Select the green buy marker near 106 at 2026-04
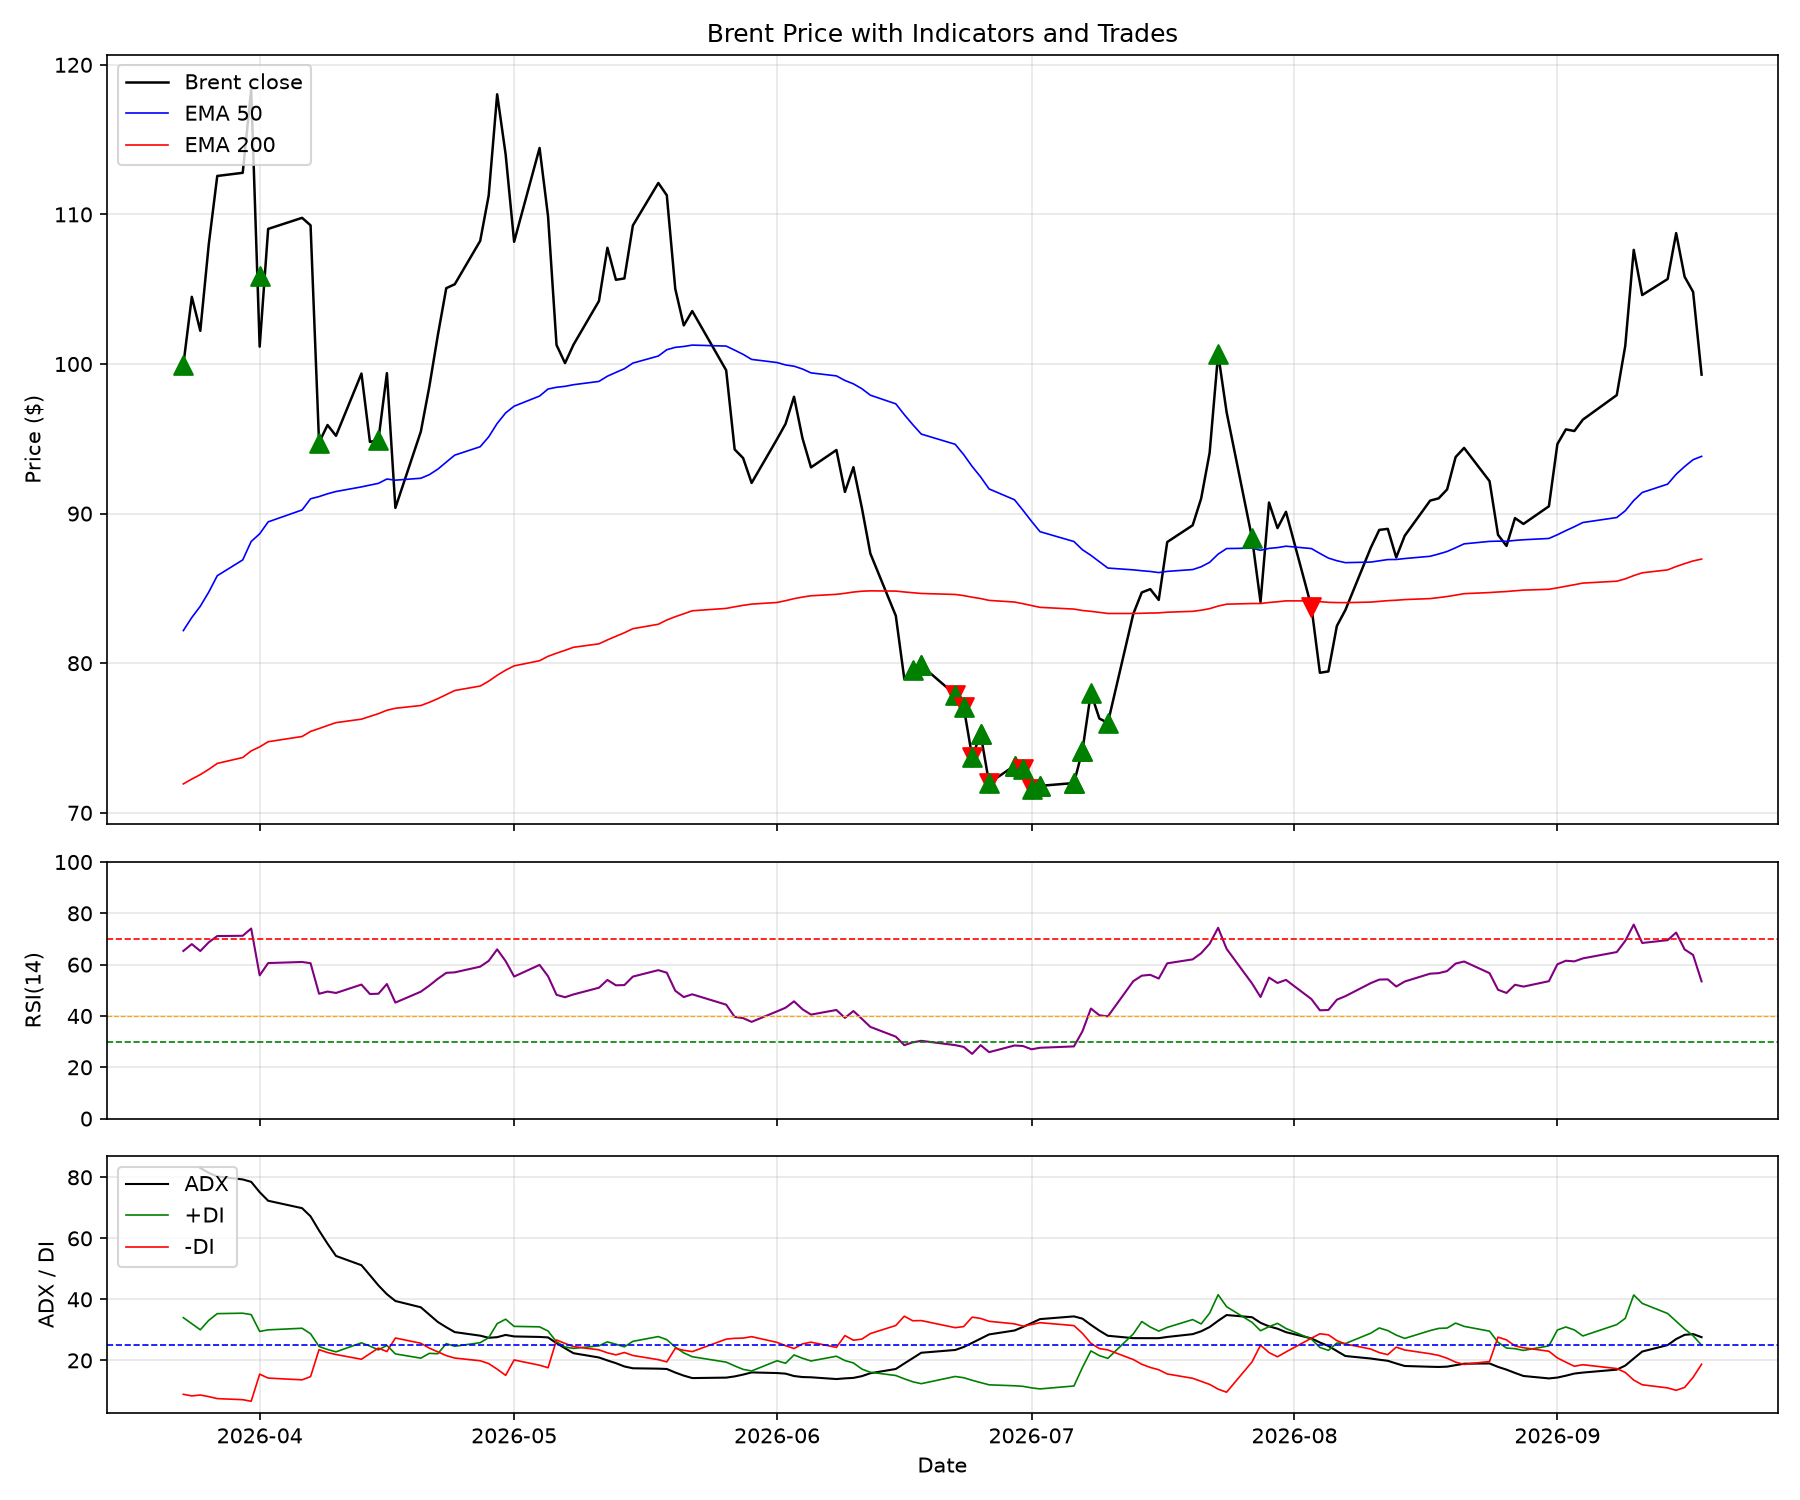Screen dimensions: 1800x1500 coord(260,276)
